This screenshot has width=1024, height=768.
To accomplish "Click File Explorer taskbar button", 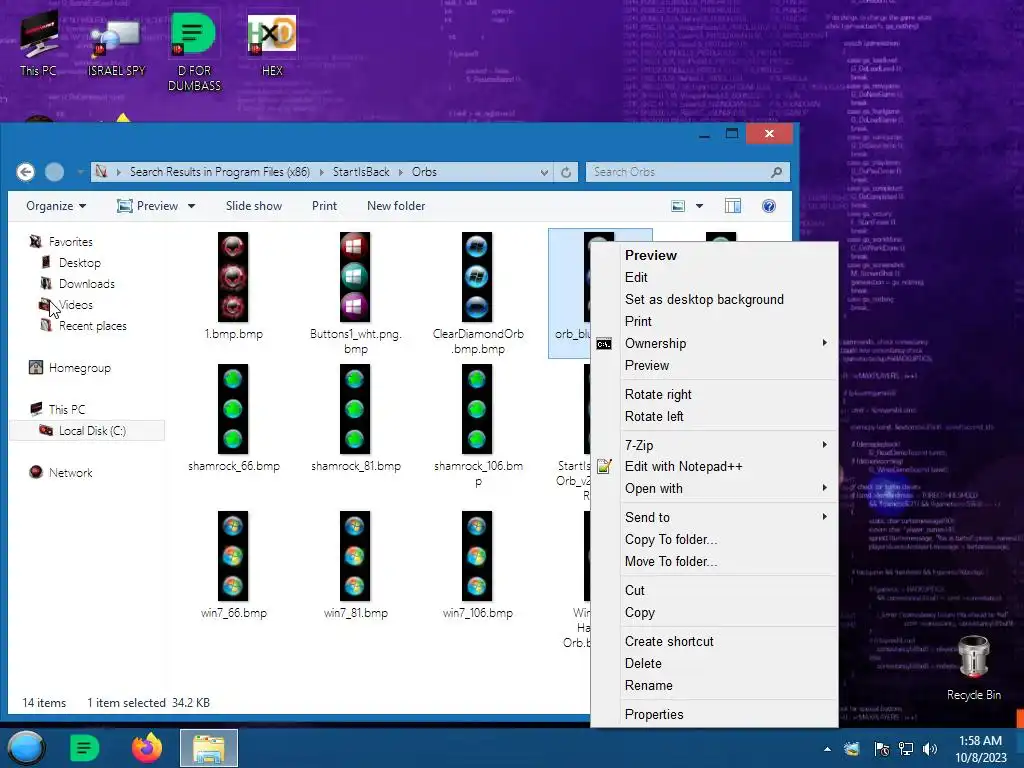I will (209, 748).
